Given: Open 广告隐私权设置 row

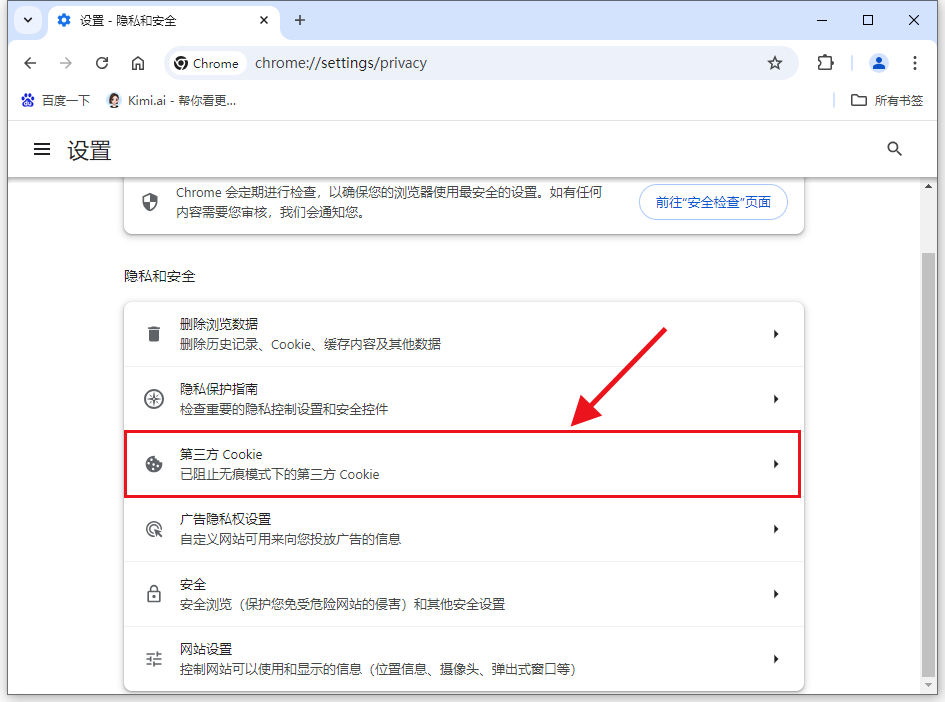Looking at the screenshot, I should tap(463, 529).
